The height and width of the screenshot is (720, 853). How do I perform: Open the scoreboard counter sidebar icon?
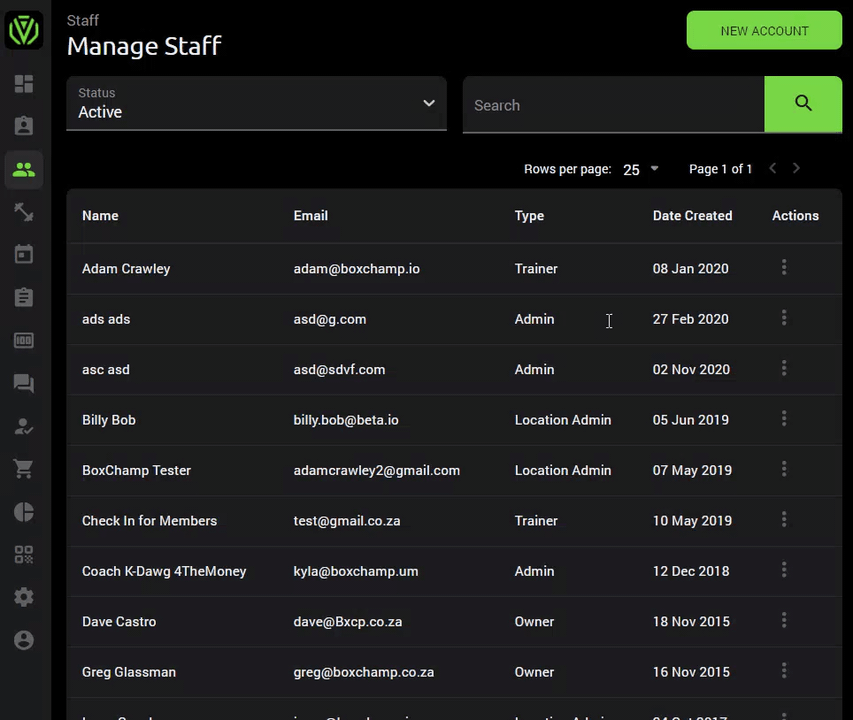pyautogui.click(x=24, y=340)
